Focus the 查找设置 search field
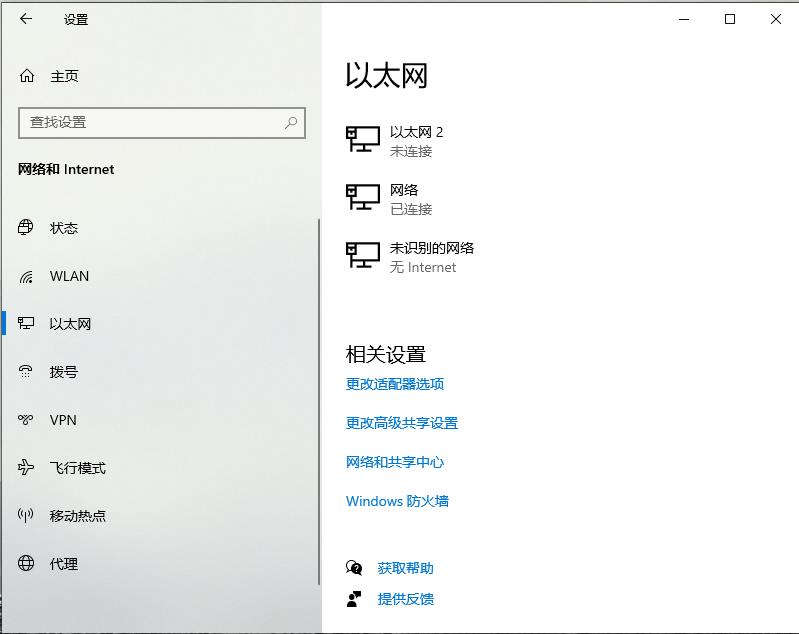 pyautogui.click(x=162, y=123)
